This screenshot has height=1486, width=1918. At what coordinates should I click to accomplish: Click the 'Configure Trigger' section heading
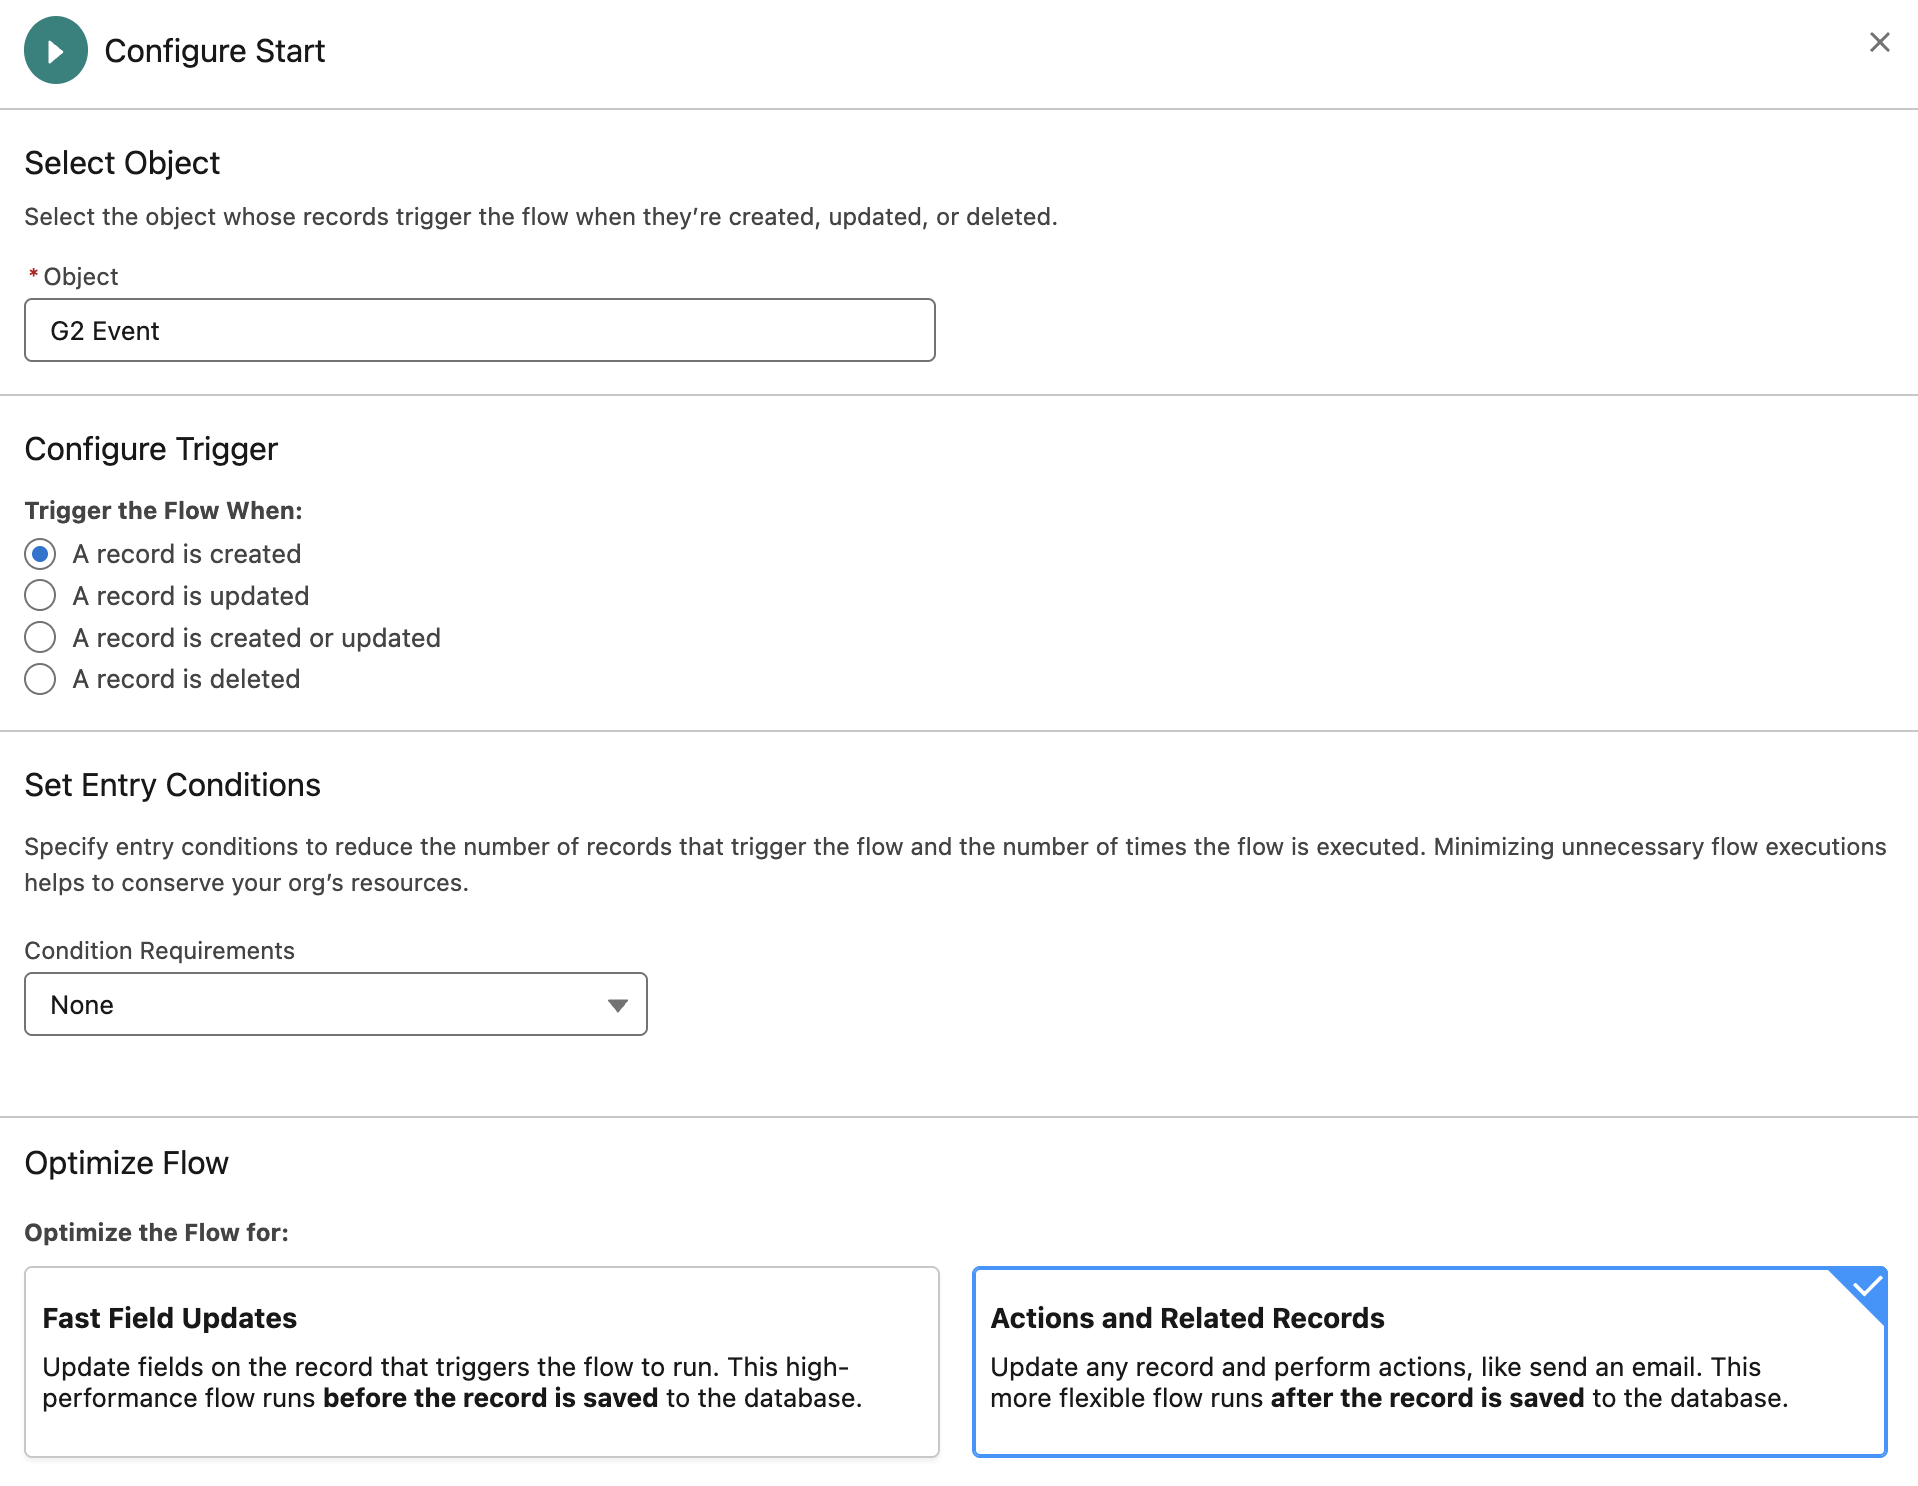pos(151,449)
